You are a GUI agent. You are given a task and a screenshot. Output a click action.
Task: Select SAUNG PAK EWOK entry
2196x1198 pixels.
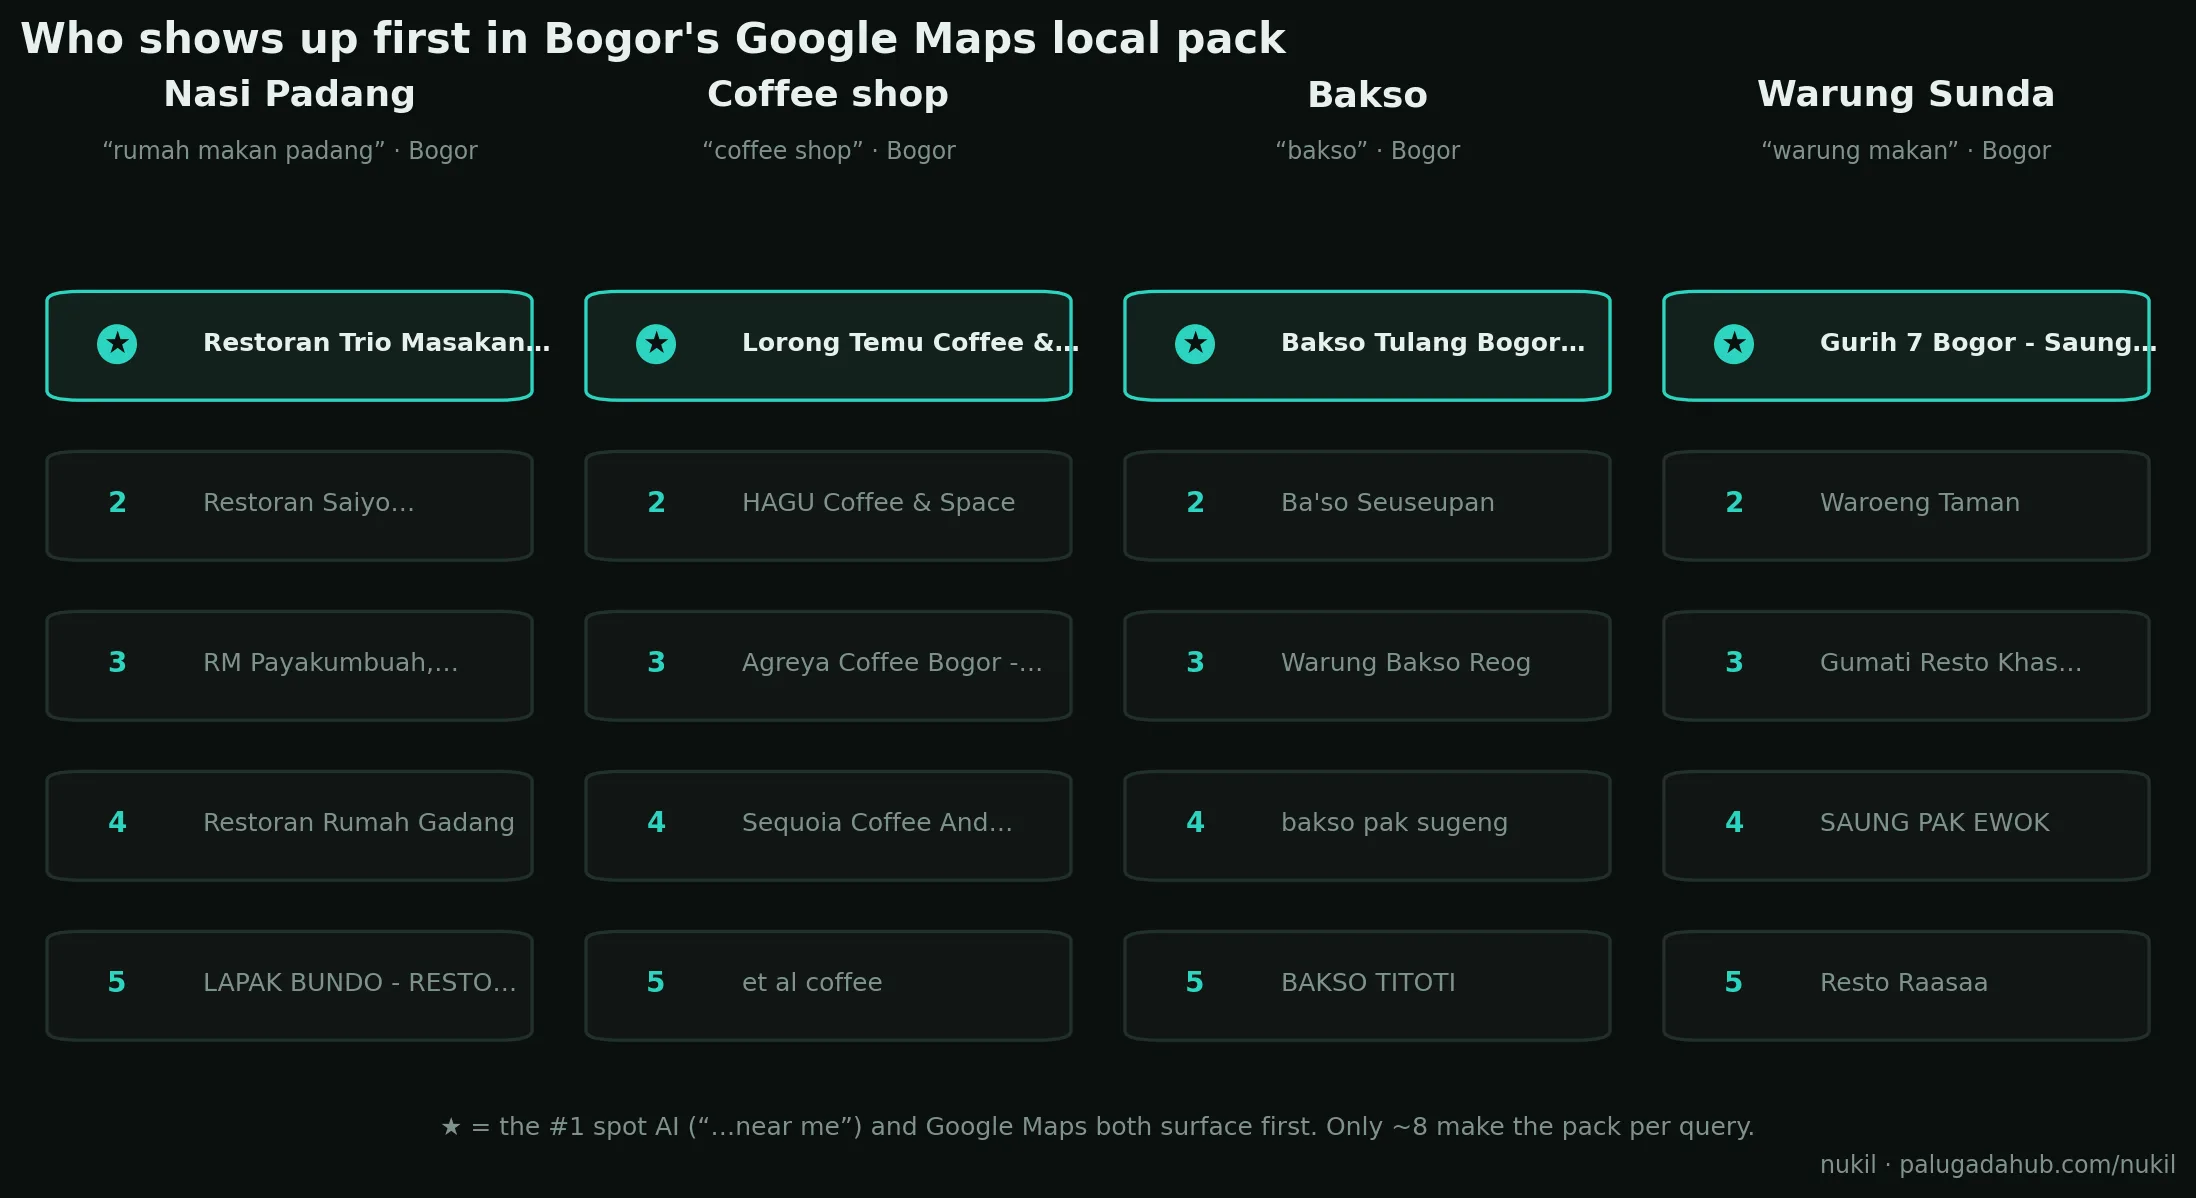pyautogui.click(x=1906, y=826)
